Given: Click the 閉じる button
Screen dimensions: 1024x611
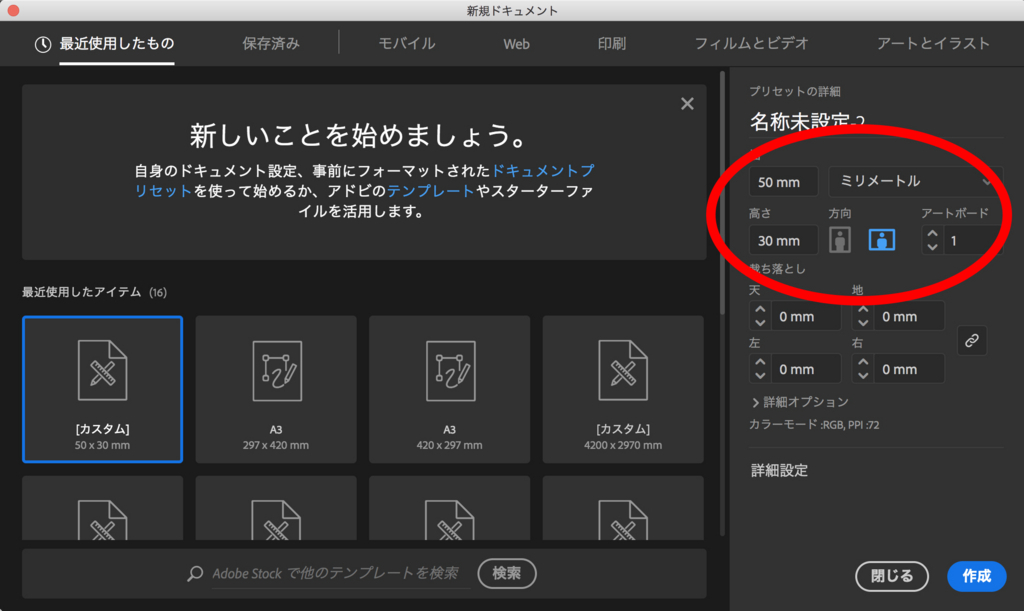Looking at the screenshot, I should click(x=892, y=576).
